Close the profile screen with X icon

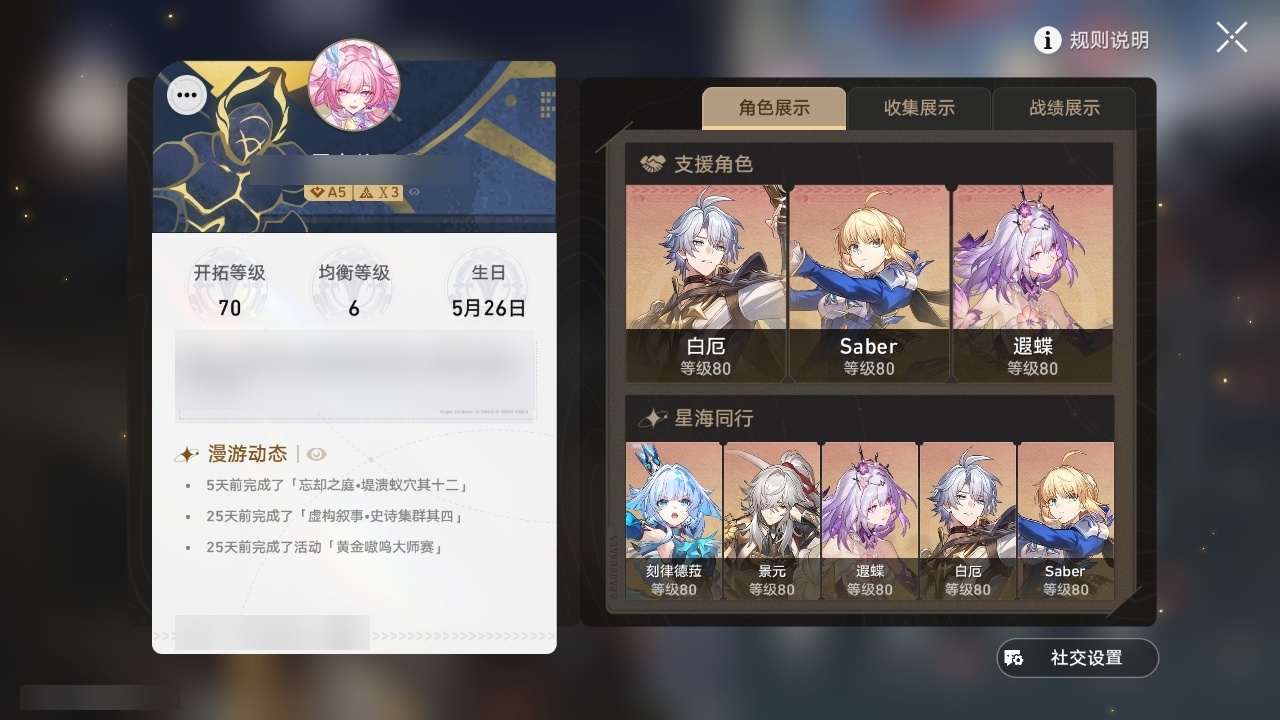pyautogui.click(x=1232, y=38)
